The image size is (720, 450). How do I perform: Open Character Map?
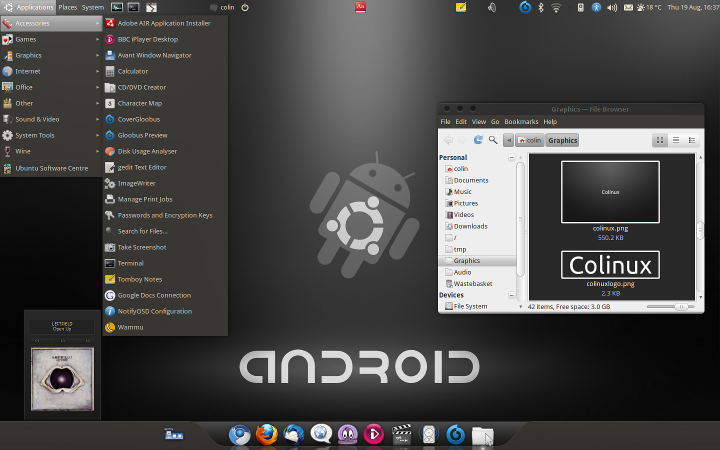pyautogui.click(x=165, y=103)
